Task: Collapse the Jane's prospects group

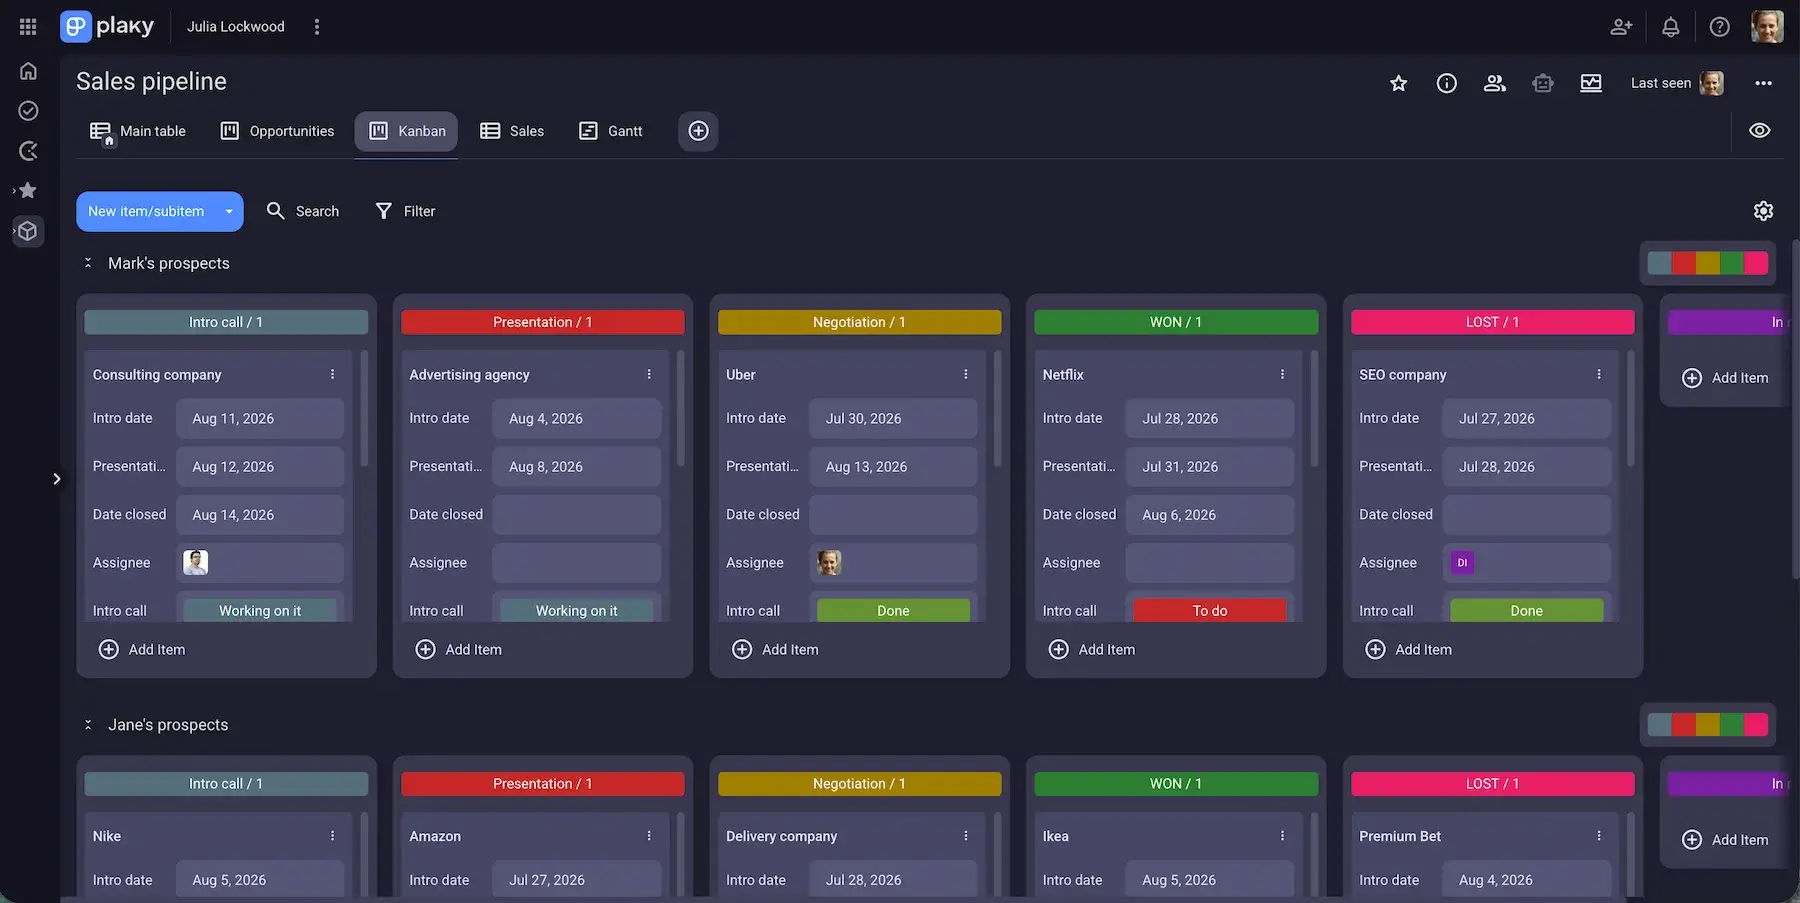Action: tap(88, 725)
